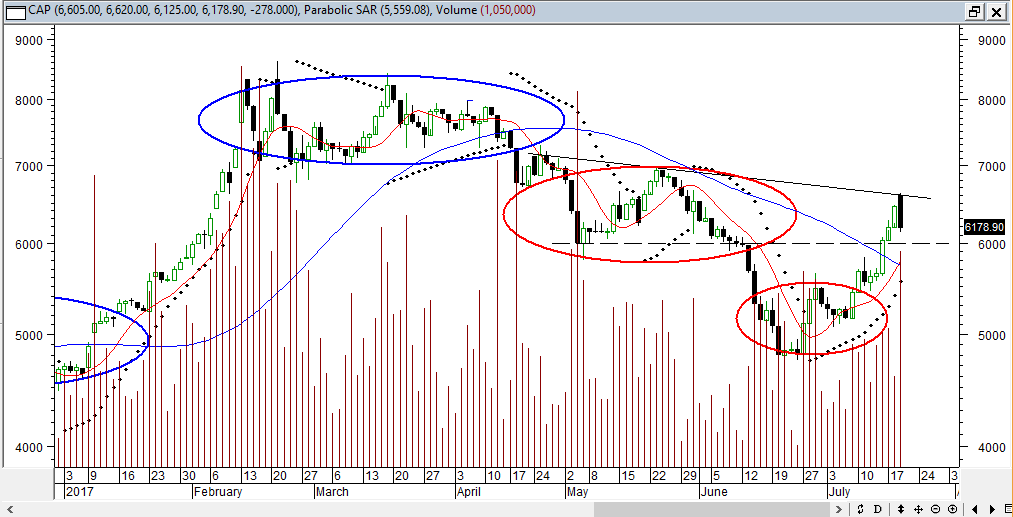Restore the chart window size

[975, 12]
